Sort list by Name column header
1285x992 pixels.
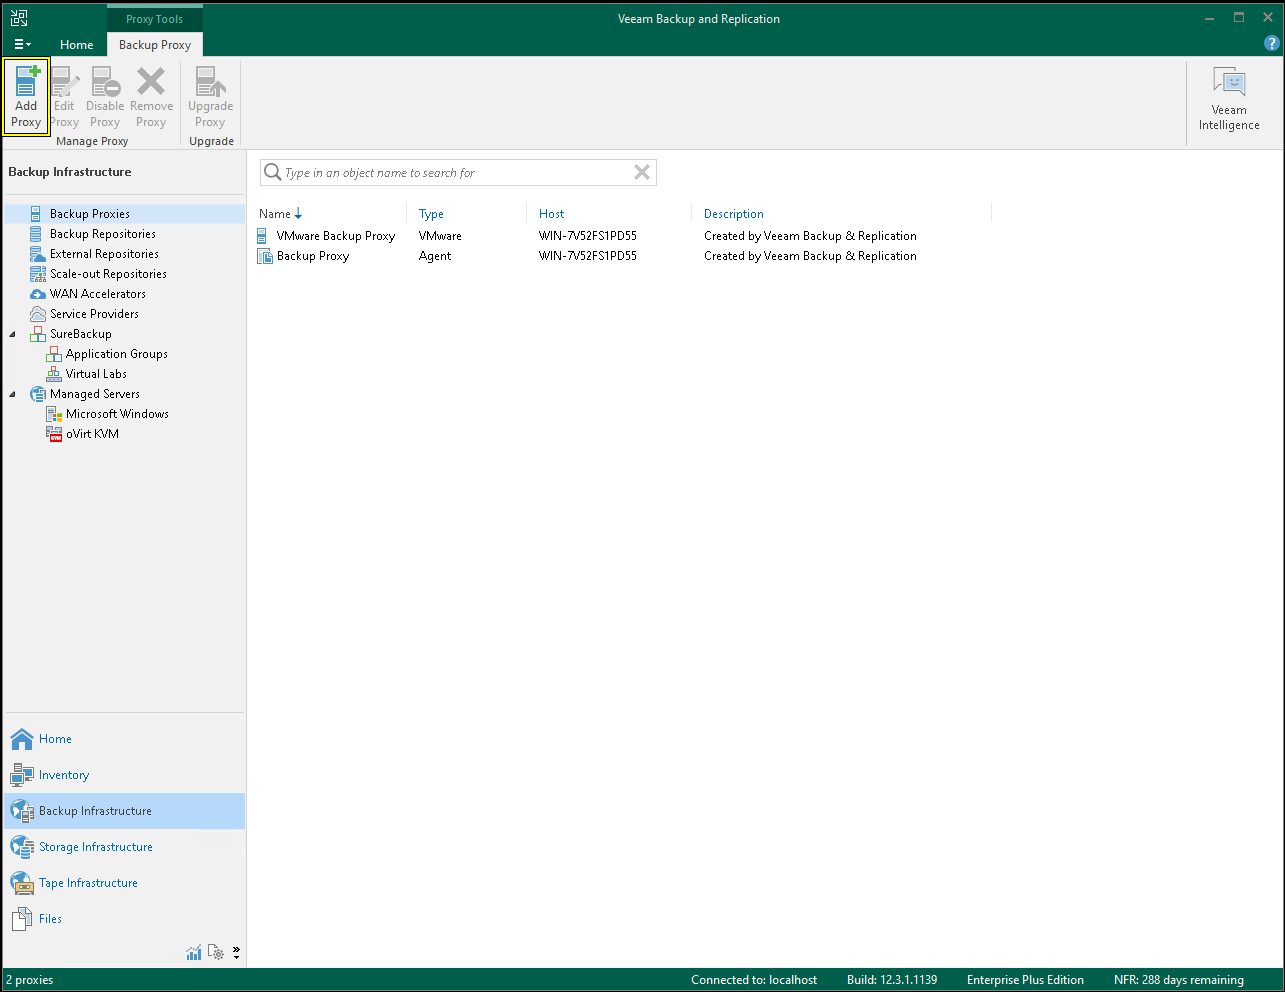point(275,214)
